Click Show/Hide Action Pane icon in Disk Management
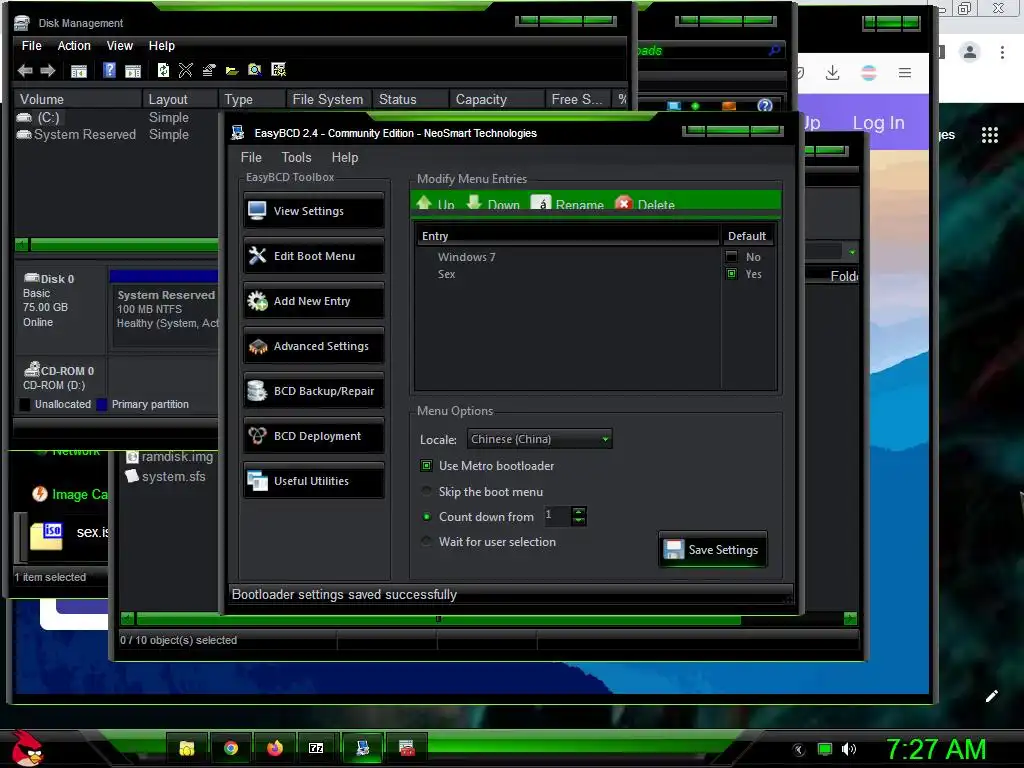This screenshot has width=1024, height=768. pos(133,71)
